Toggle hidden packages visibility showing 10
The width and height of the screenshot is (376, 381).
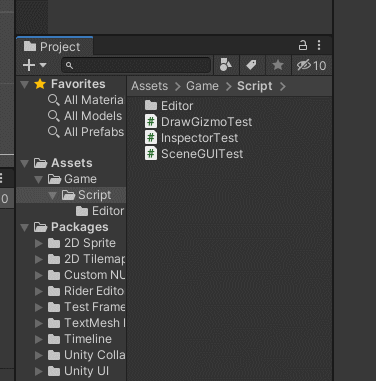coord(312,65)
